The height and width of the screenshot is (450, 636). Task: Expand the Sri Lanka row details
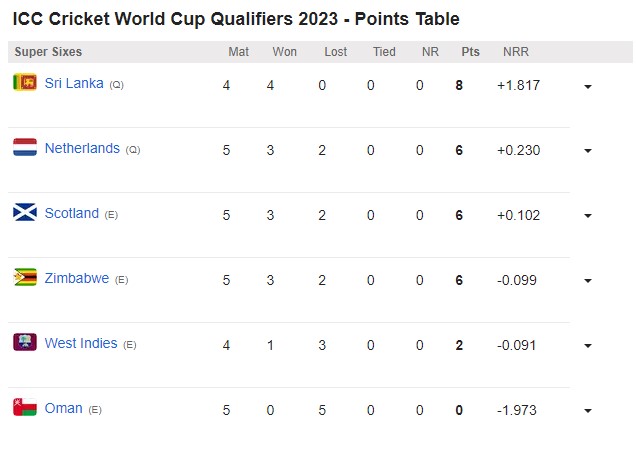(588, 87)
